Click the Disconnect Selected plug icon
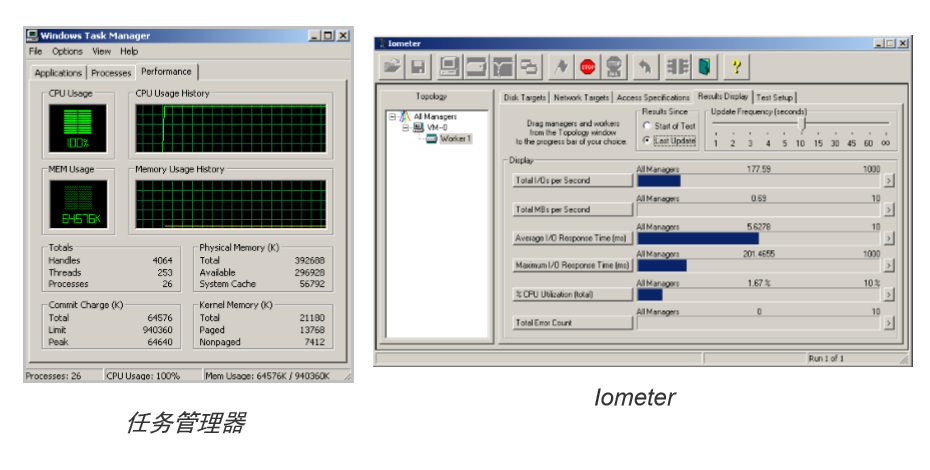Viewport: 930px width, 470px height. tap(677, 66)
